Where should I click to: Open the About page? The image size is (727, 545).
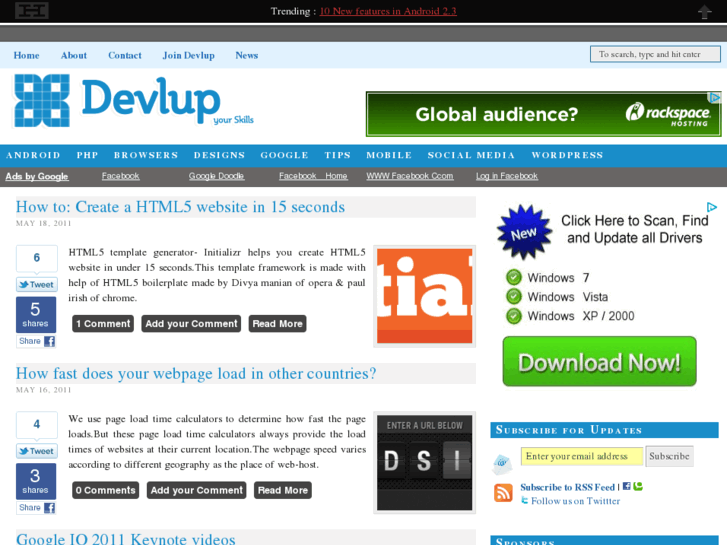74,55
